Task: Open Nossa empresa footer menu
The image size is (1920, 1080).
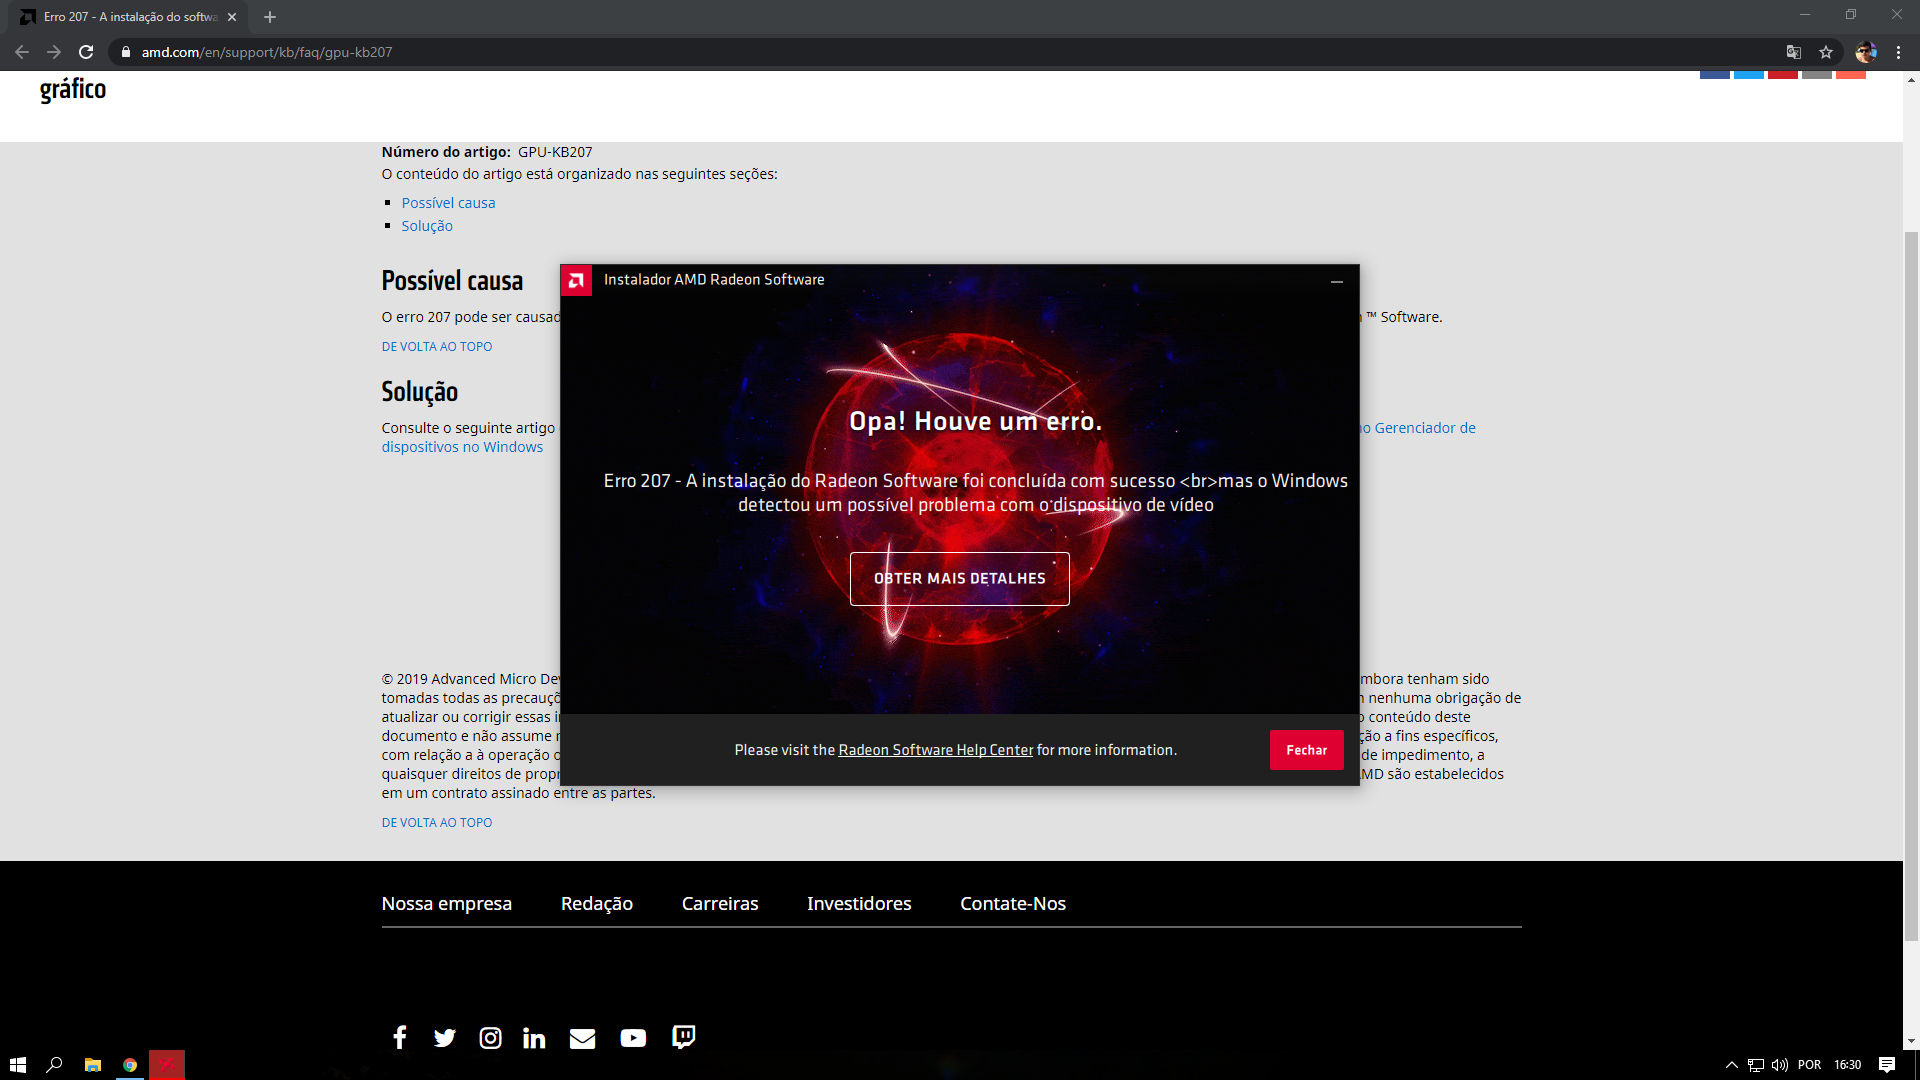Action: (446, 904)
